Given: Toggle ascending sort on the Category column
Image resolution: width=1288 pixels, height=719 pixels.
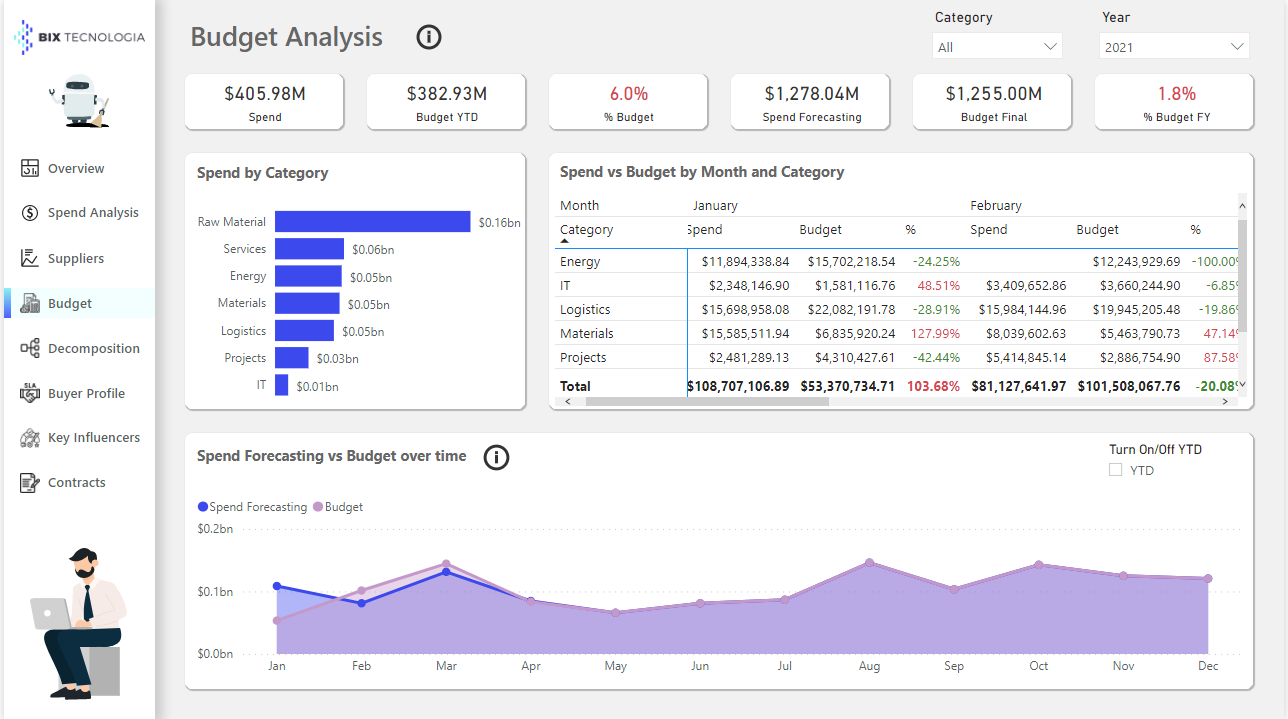Looking at the screenshot, I should click(586, 229).
